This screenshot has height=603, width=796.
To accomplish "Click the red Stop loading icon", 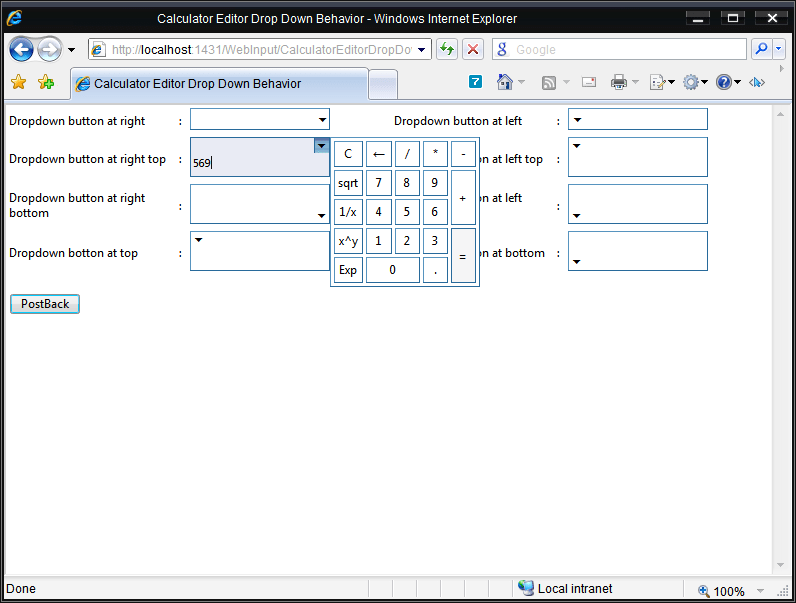I will tap(473, 49).
